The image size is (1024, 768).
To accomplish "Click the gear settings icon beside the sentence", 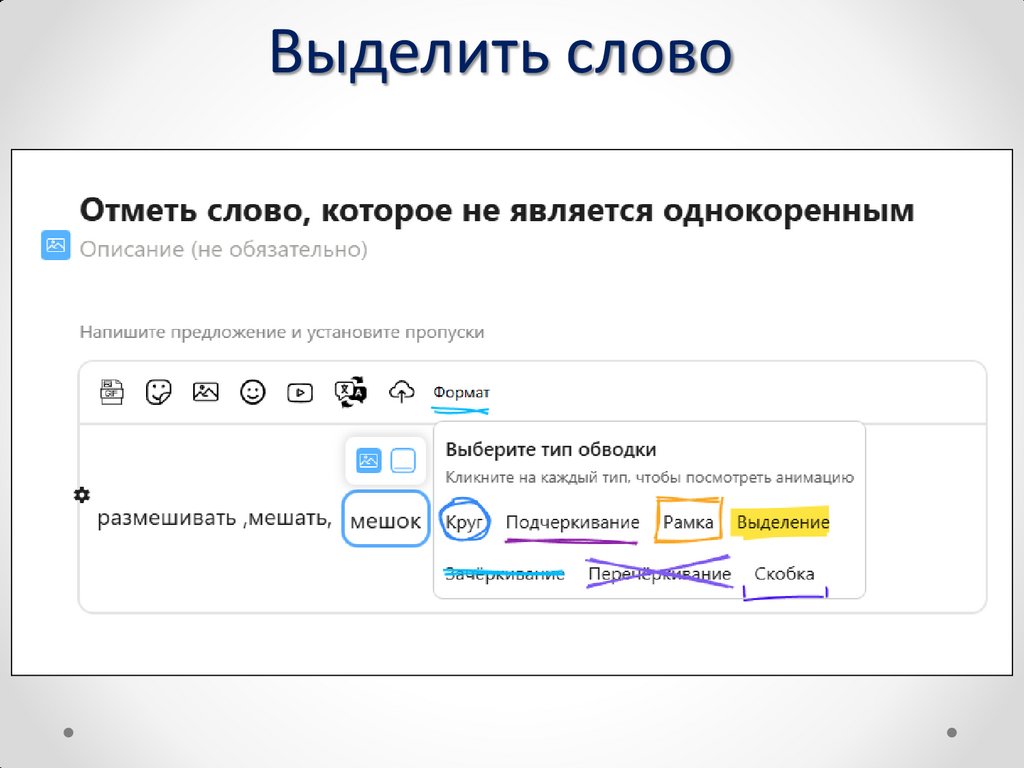I will tap(82, 495).
